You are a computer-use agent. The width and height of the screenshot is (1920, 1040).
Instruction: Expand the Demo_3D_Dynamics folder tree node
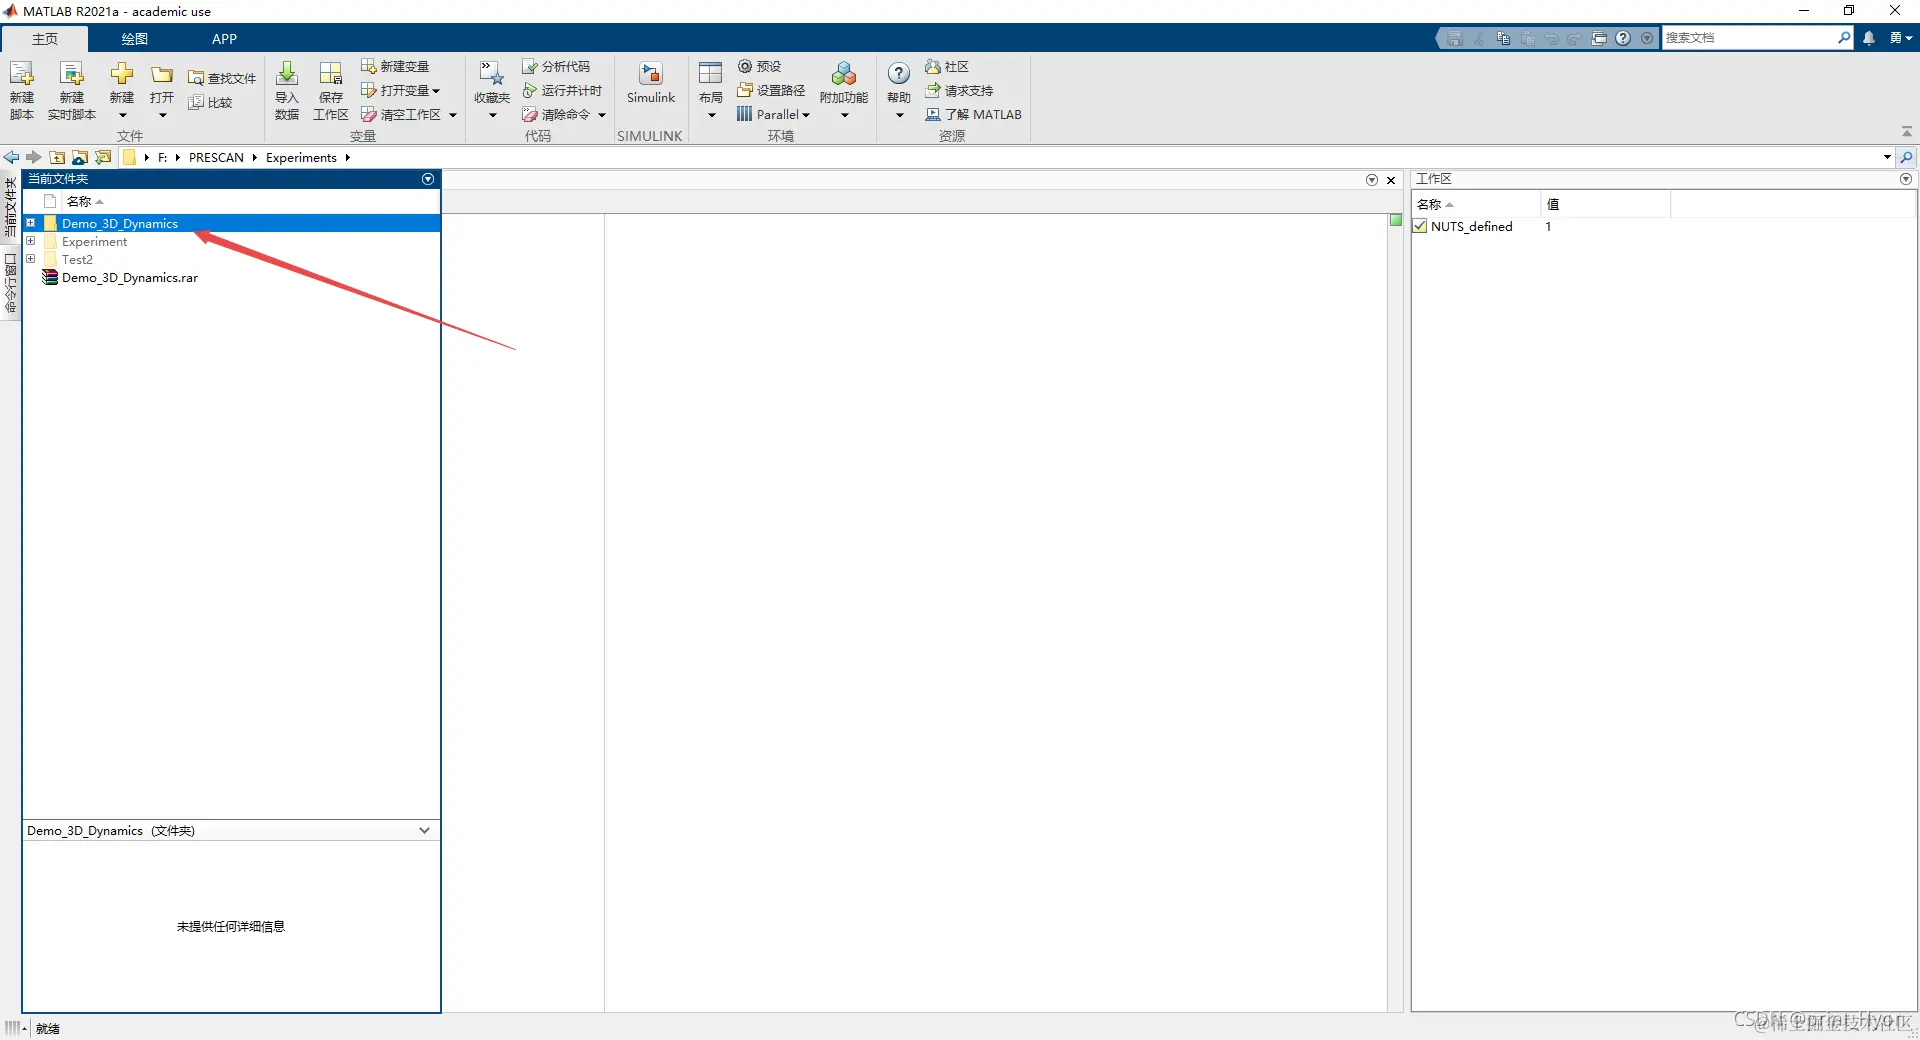click(30, 223)
